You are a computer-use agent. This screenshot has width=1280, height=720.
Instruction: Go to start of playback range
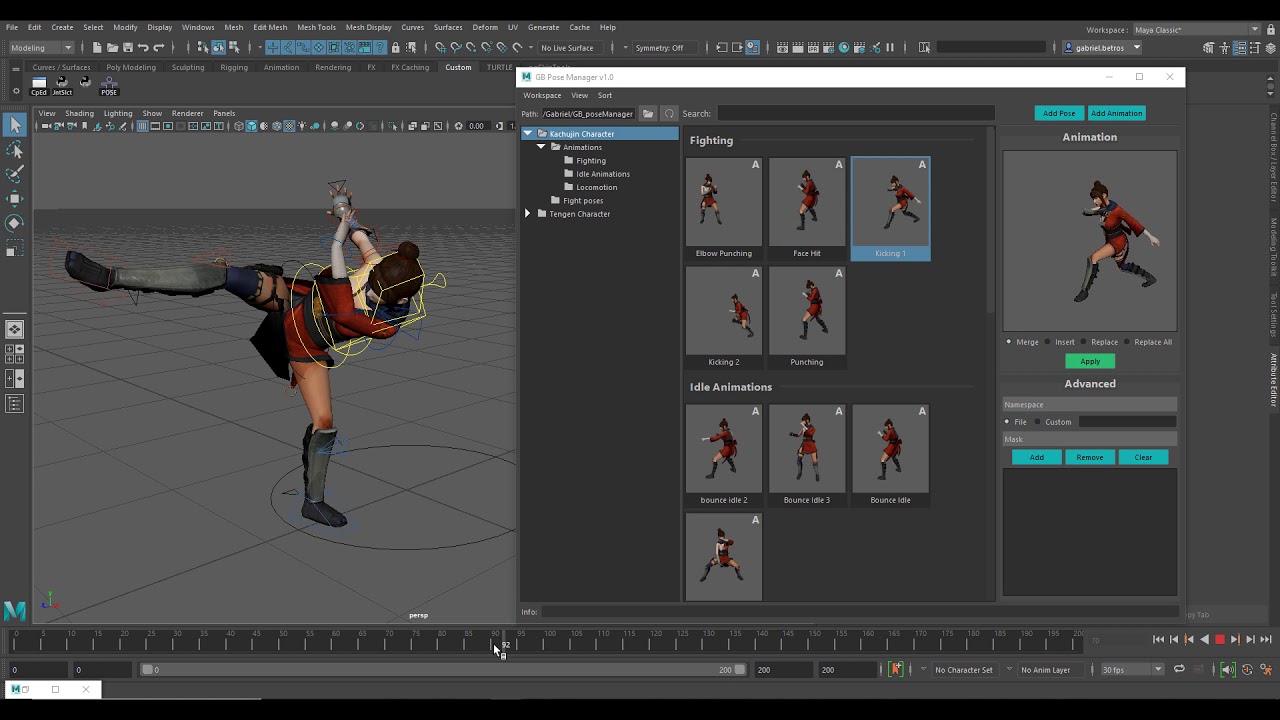point(1158,639)
